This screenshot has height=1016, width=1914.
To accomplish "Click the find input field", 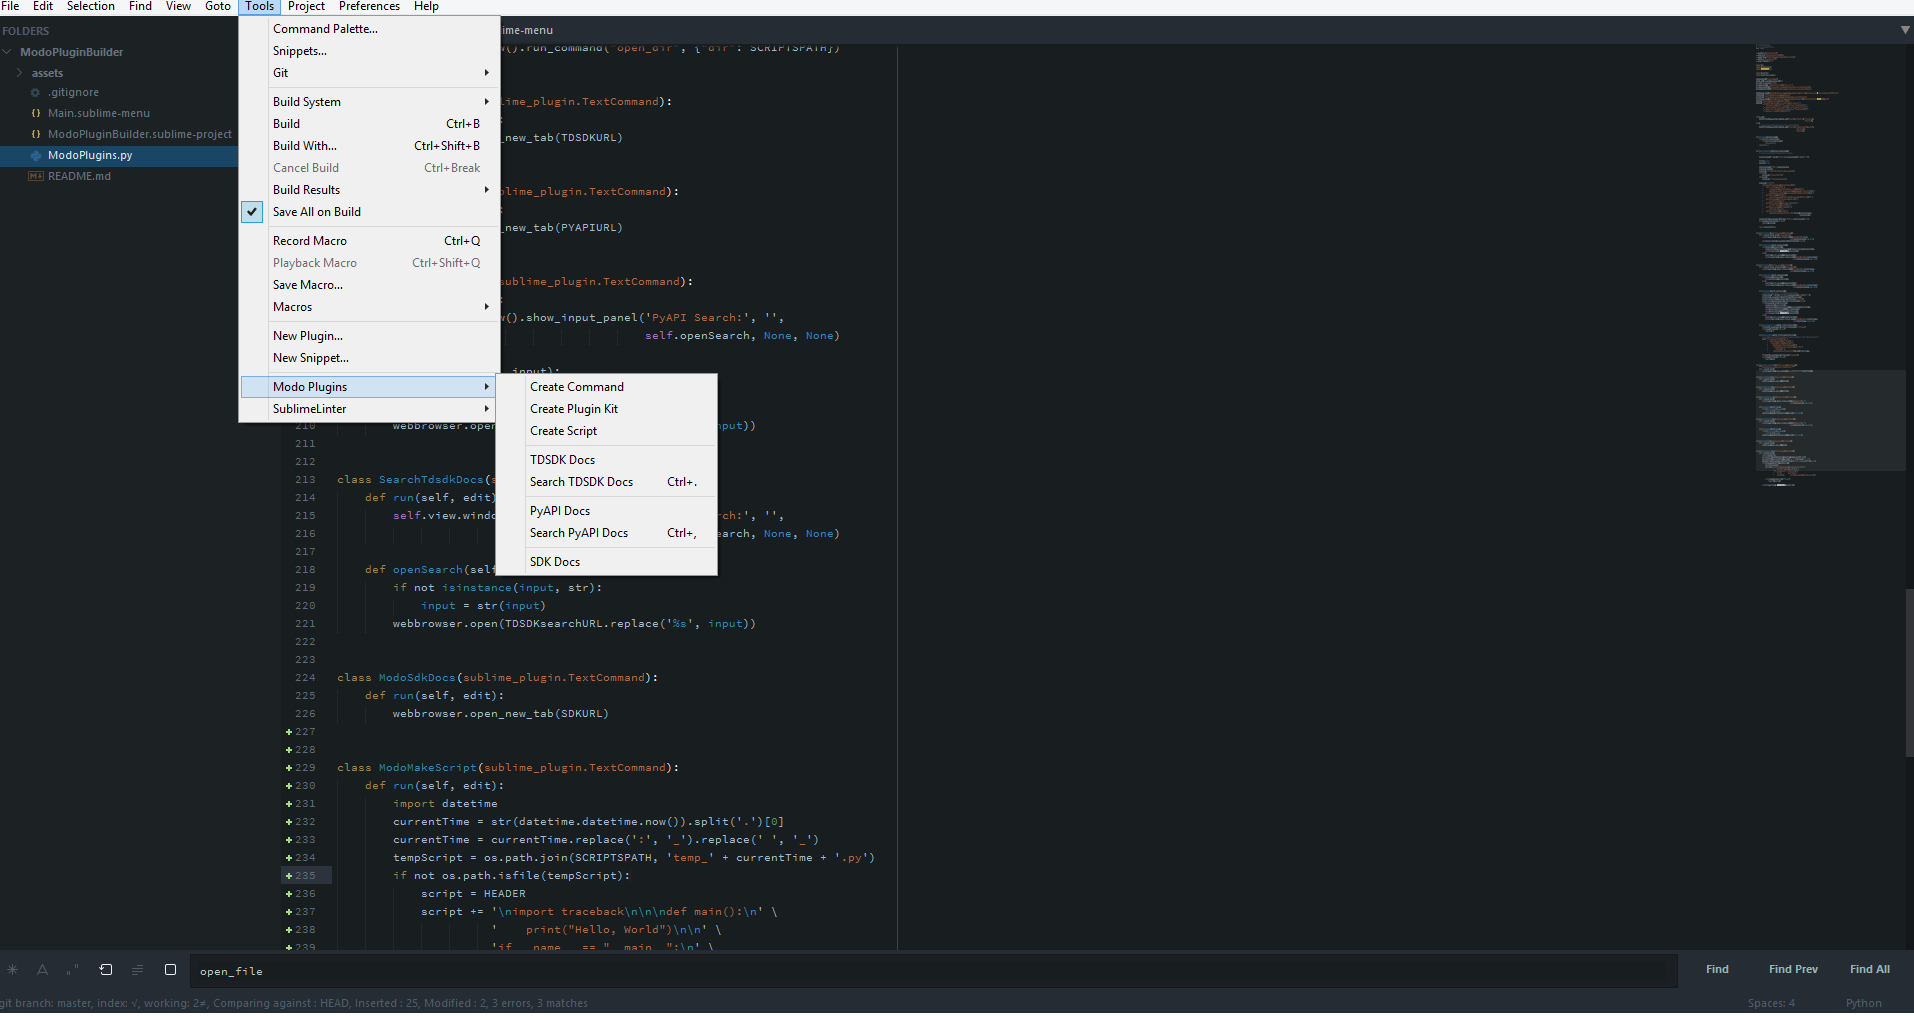I will 933,971.
